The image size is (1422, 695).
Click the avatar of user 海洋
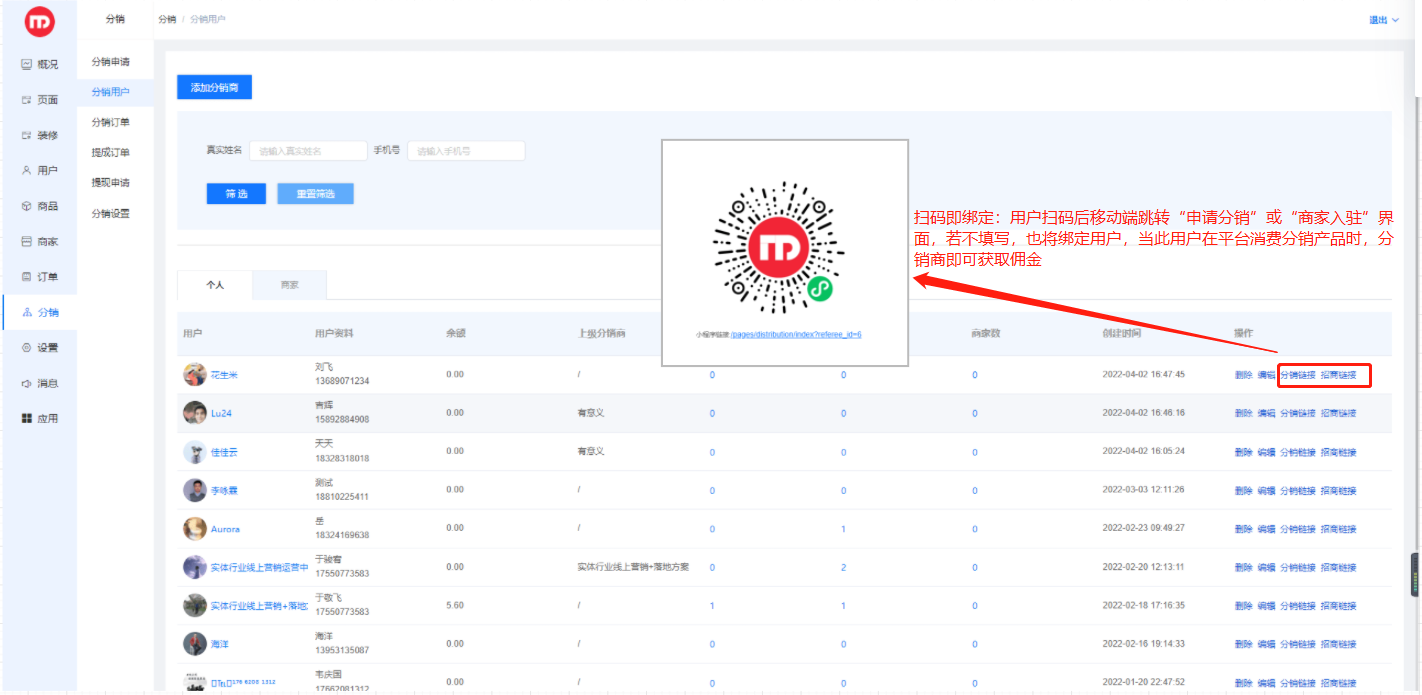(195, 644)
